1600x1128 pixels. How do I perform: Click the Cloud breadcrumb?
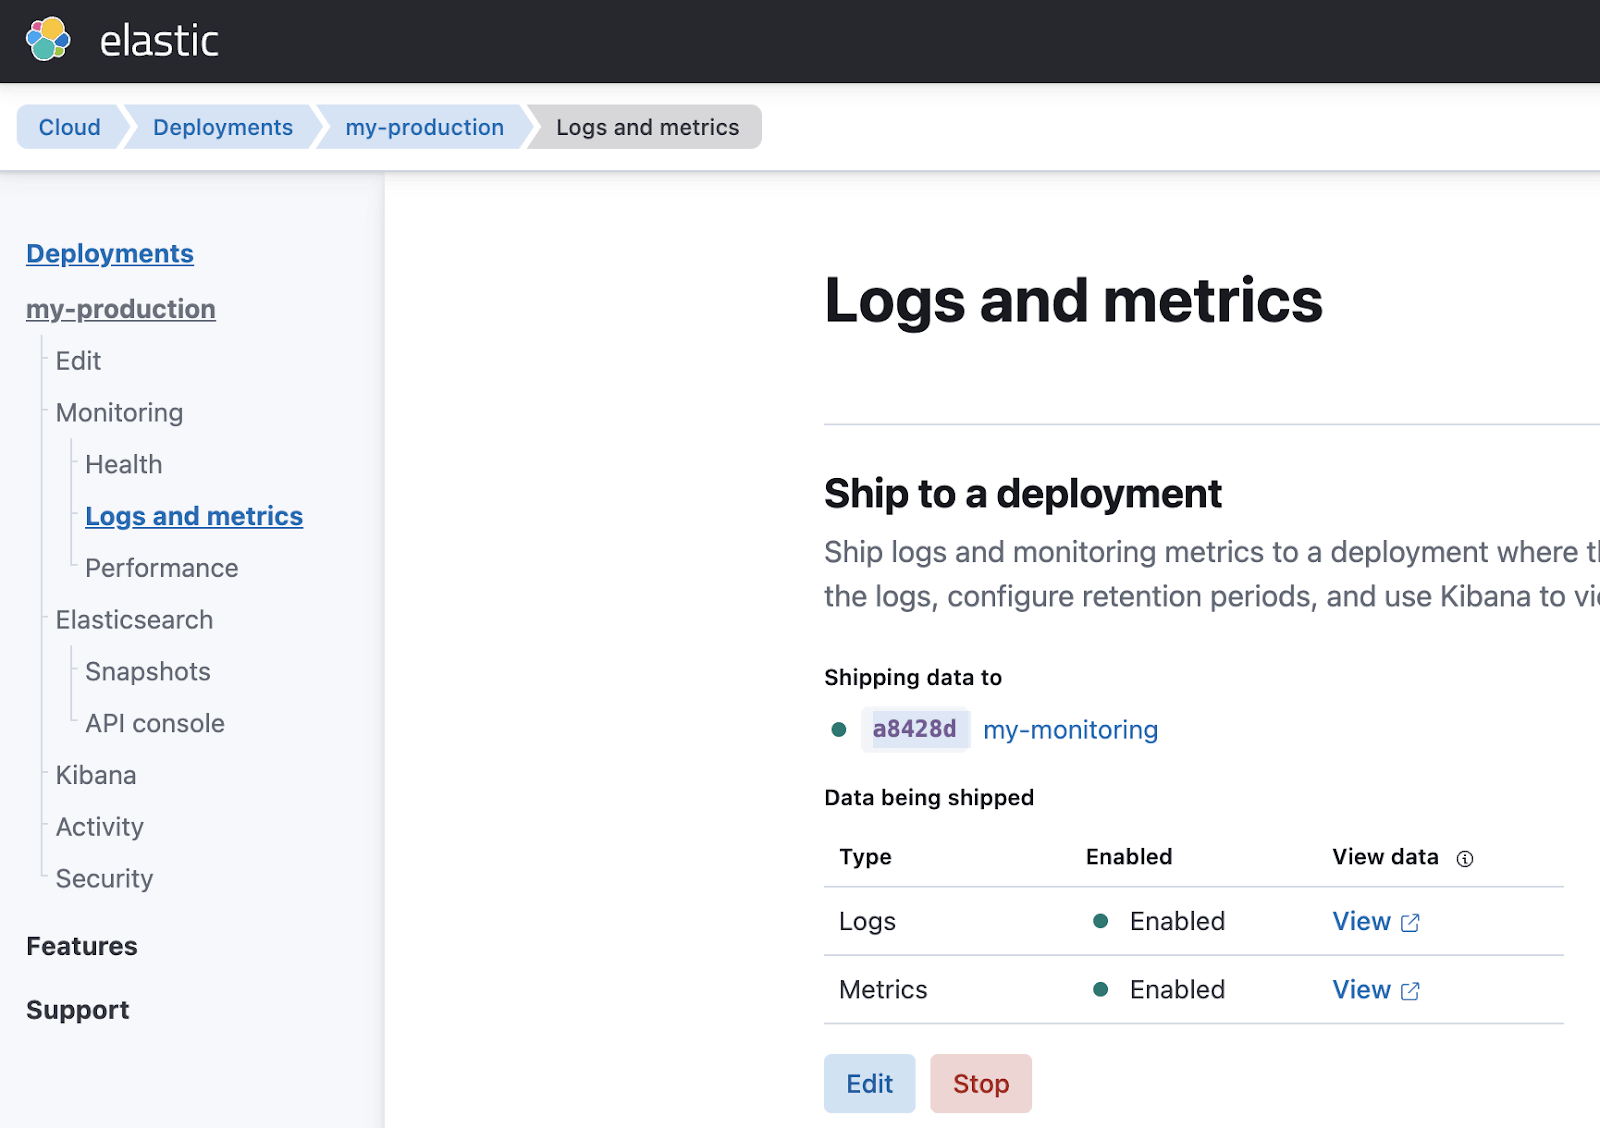coord(69,127)
